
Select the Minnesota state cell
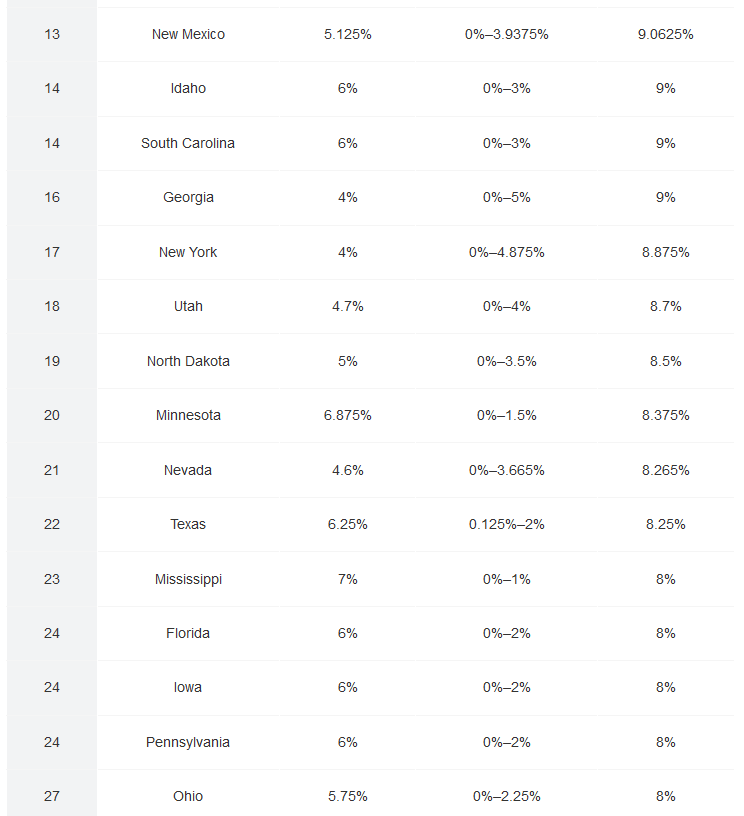(188, 415)
